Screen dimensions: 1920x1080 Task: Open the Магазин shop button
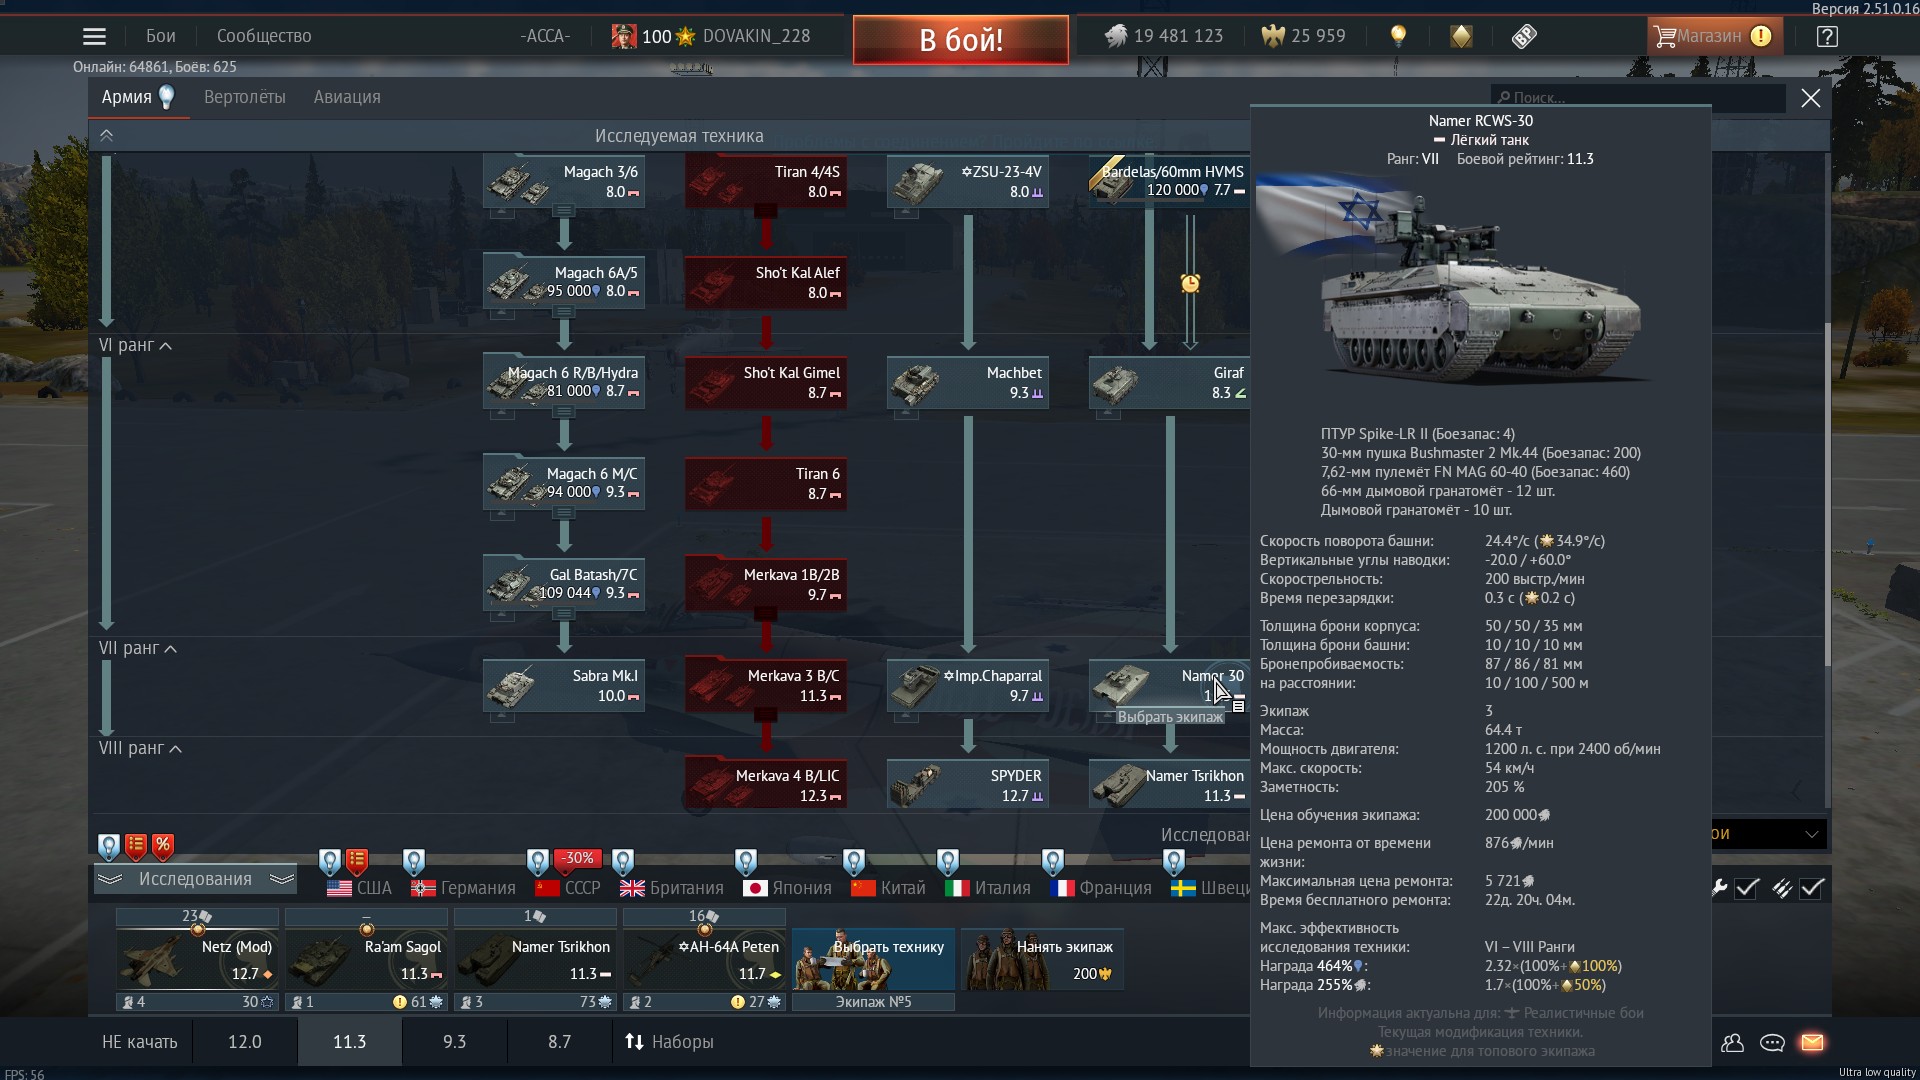point(1710,36)
